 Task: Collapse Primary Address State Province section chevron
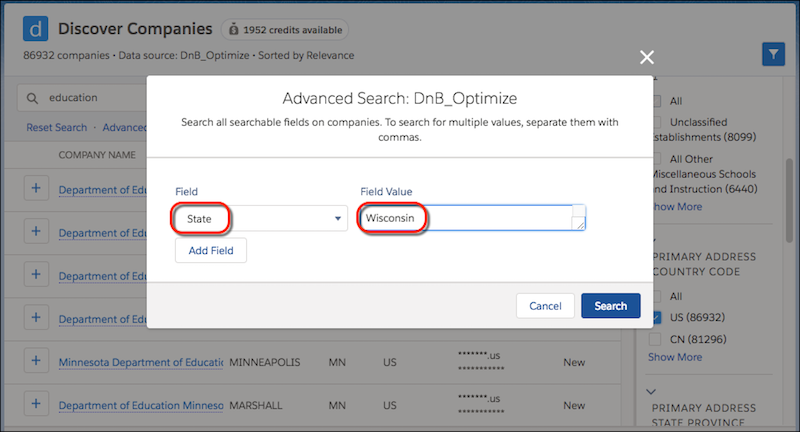[651, 392]
